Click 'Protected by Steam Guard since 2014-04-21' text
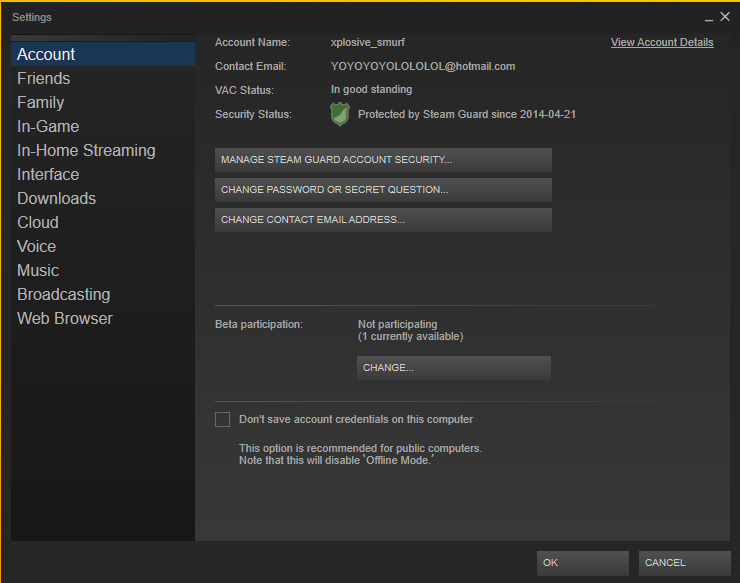This screenshot has width=740, height=583. 467,114
